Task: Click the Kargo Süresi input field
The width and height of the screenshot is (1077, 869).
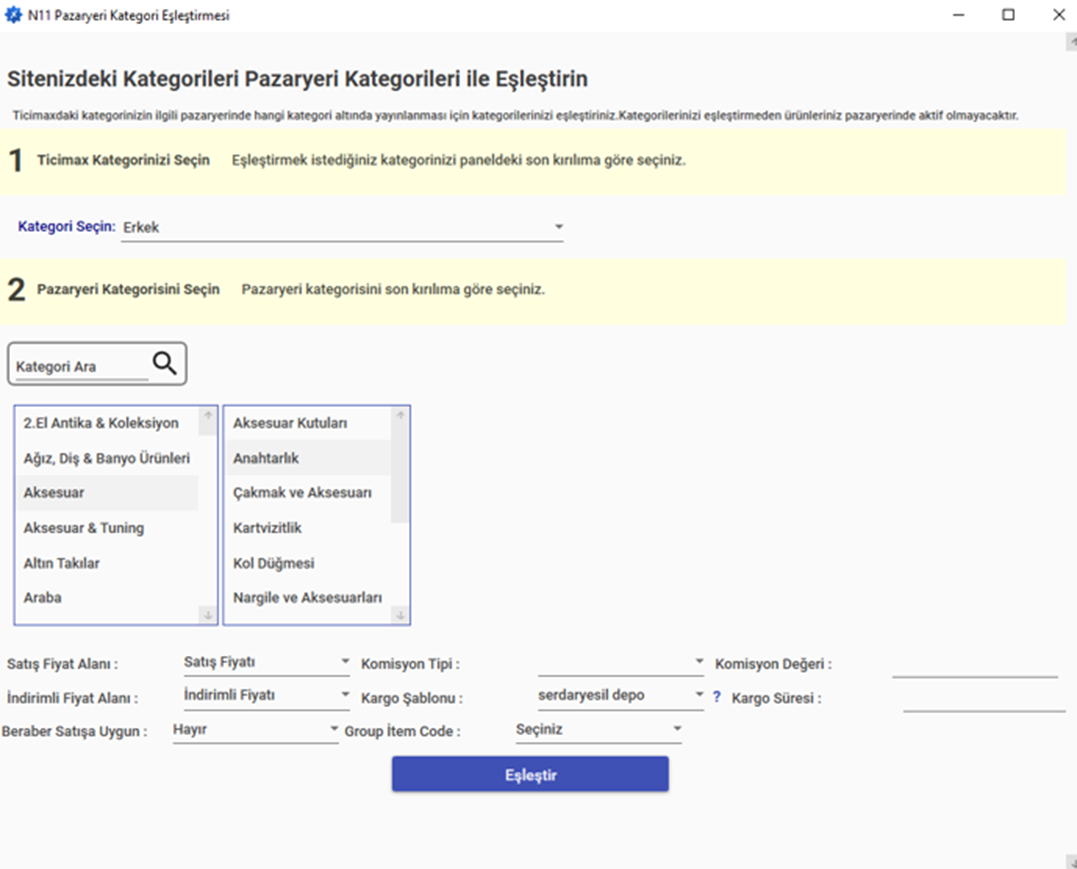Action: pyautogui.click(x=984, y=697)
